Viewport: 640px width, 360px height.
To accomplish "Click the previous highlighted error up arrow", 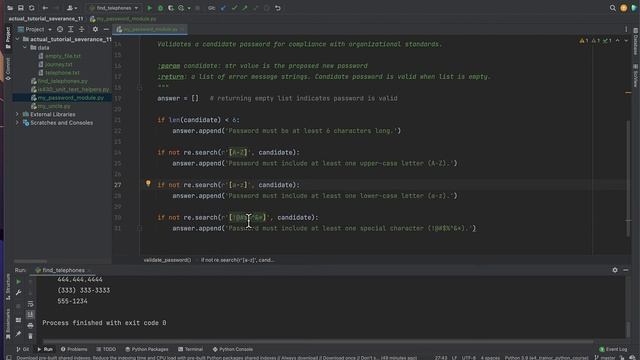I will 618,40.
